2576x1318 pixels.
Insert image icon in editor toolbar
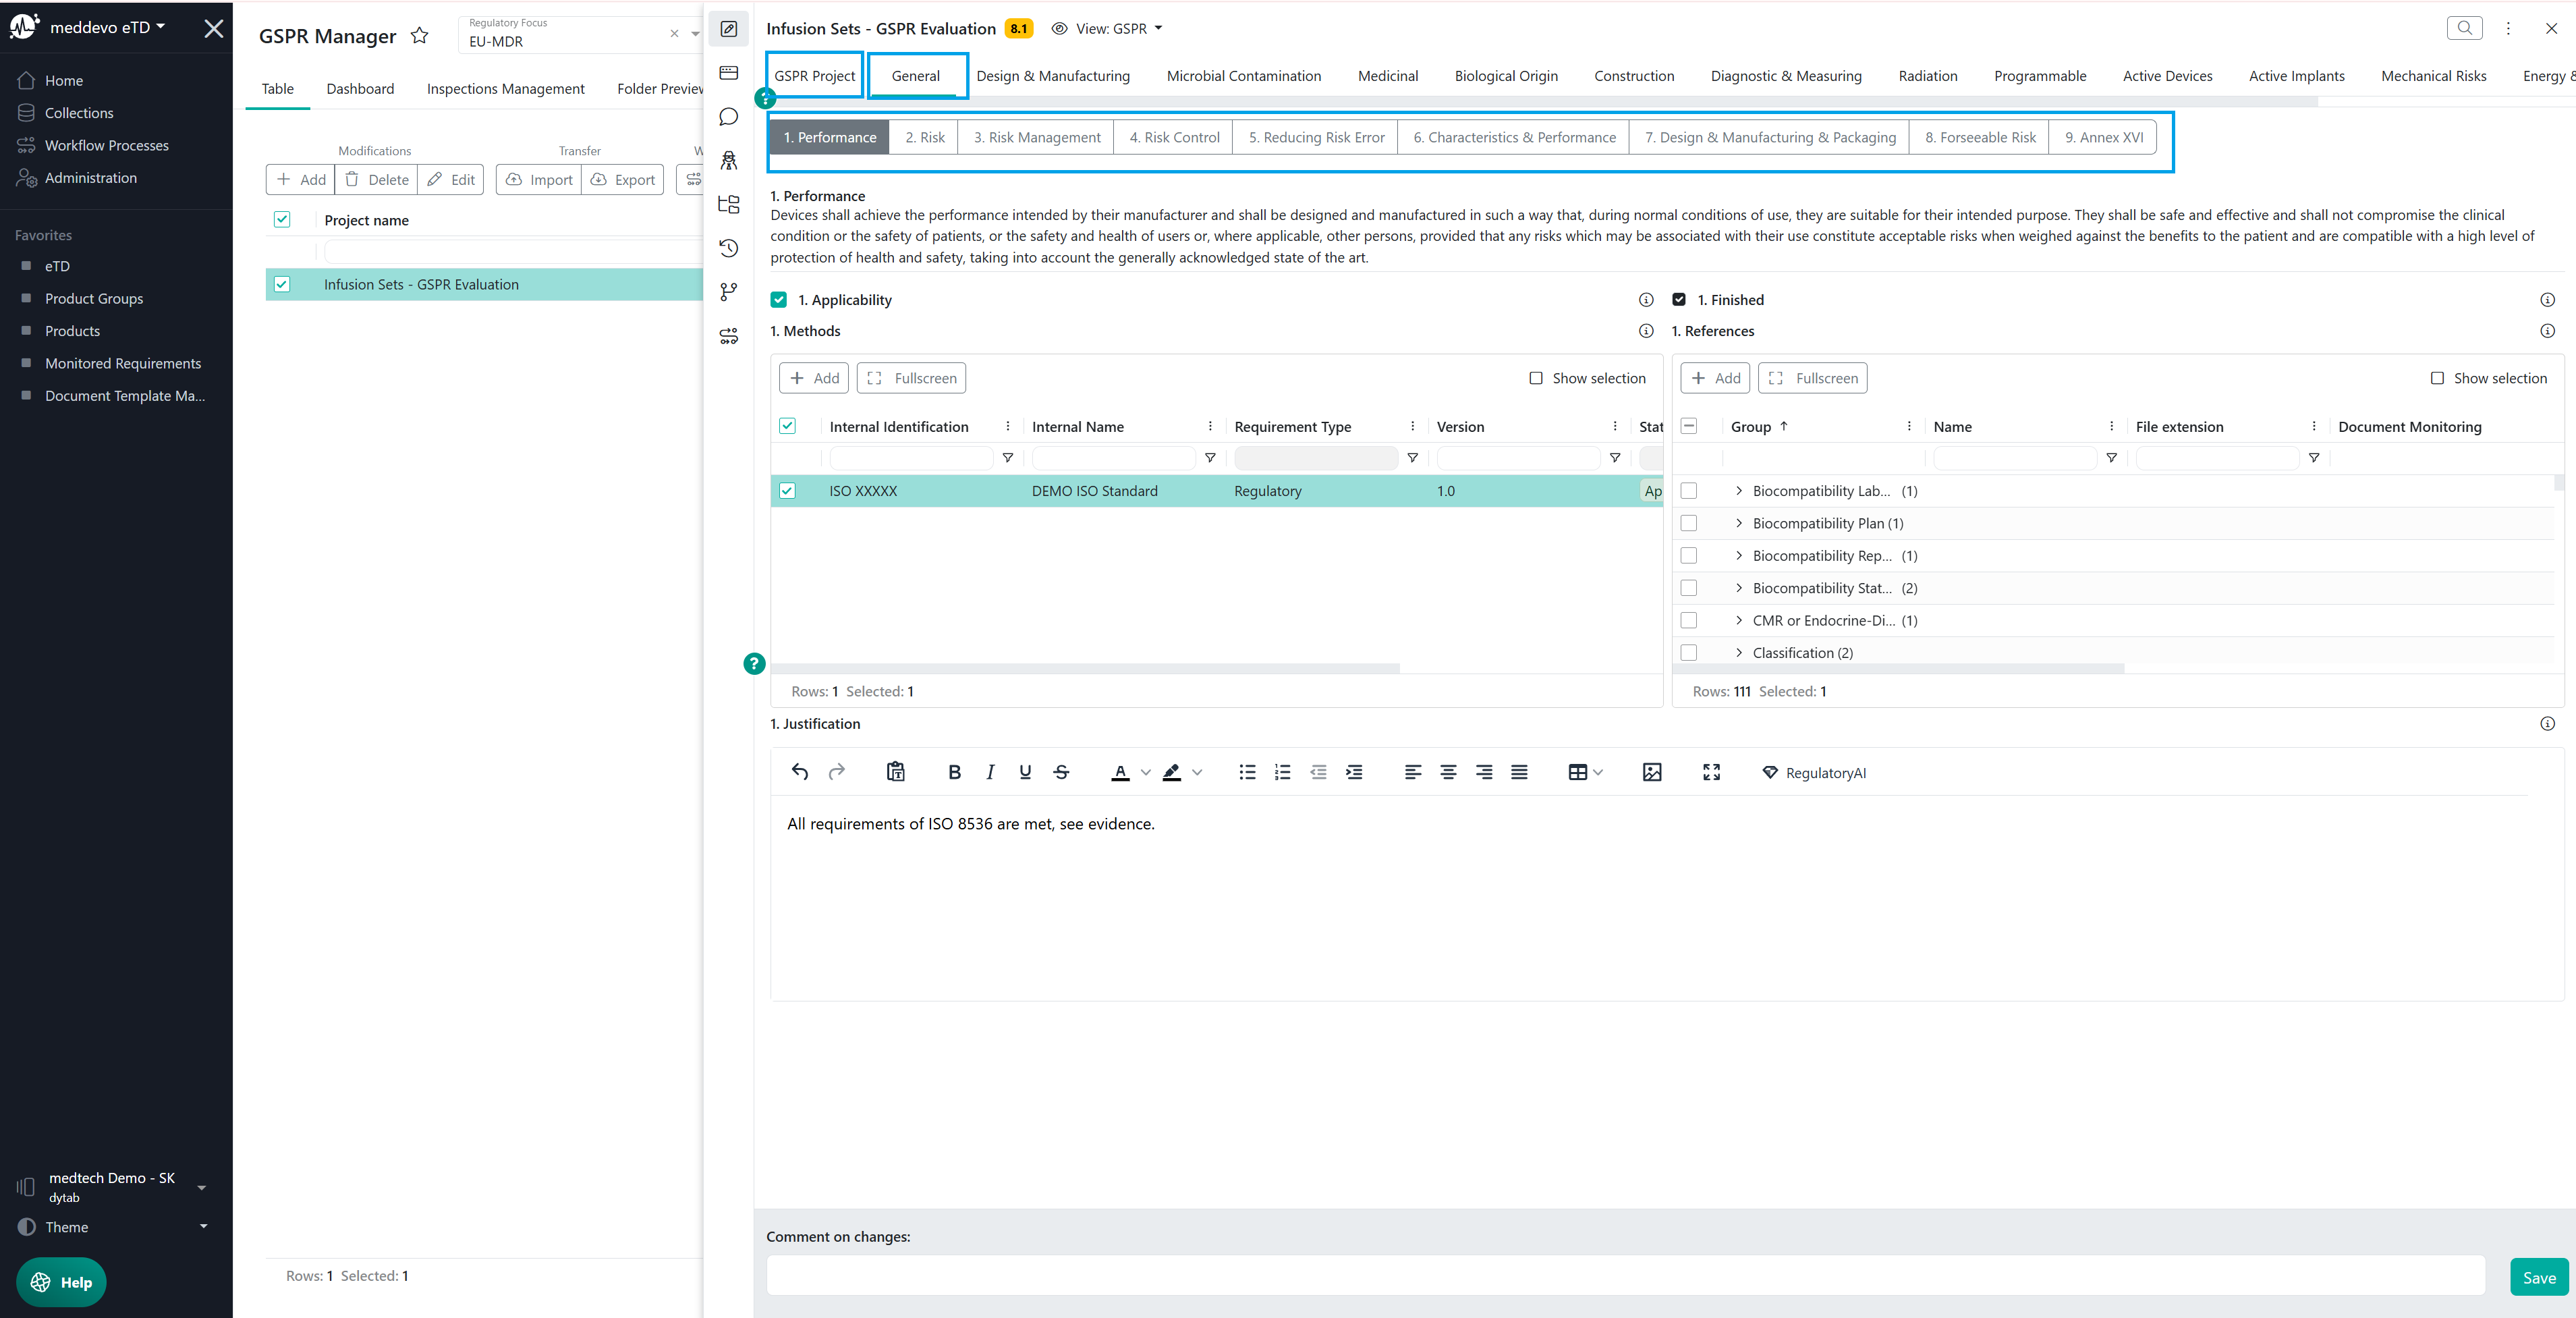point(1652,772)
